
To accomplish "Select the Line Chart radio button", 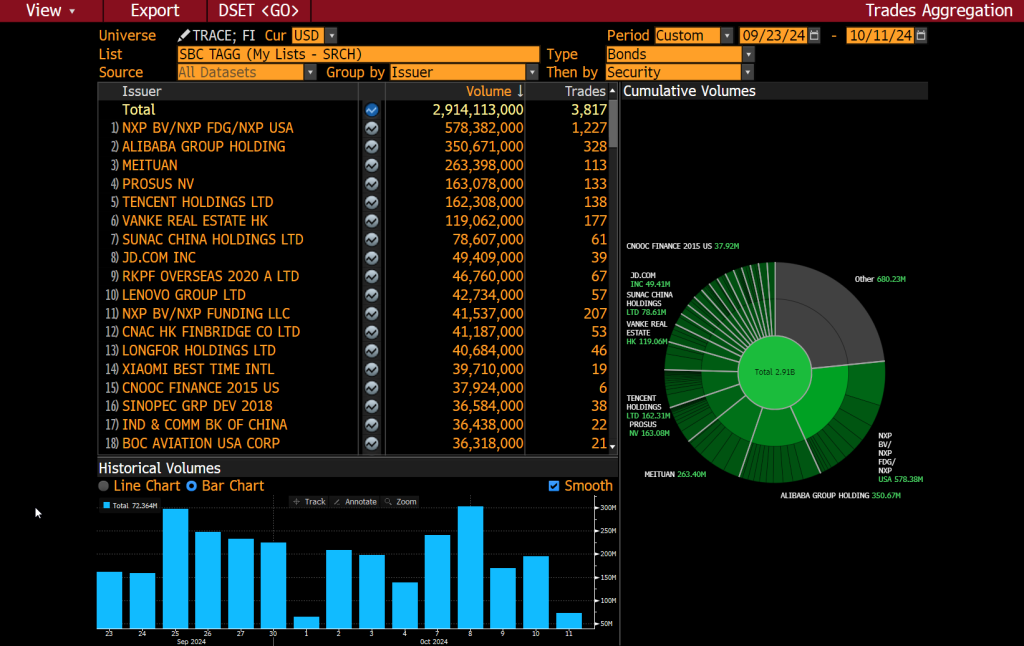I will [x=103, y=486].
